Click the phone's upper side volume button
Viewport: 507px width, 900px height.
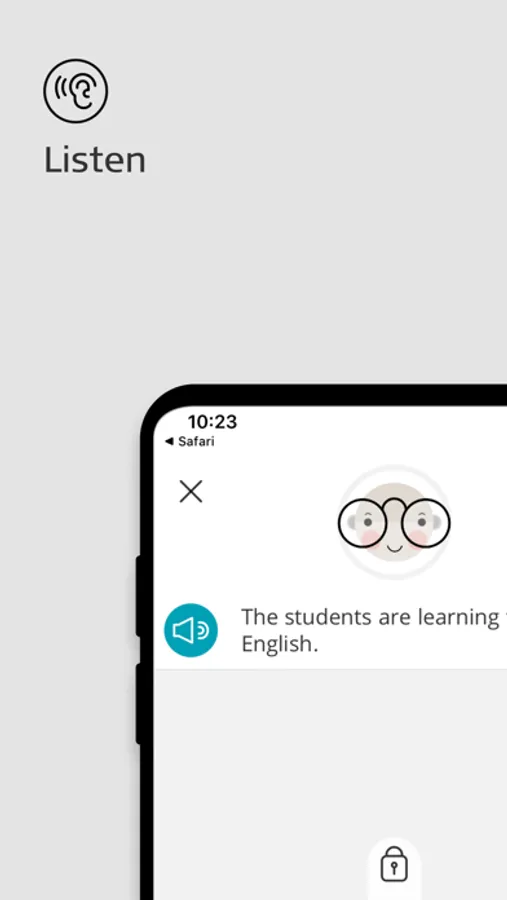pos(138,596)
